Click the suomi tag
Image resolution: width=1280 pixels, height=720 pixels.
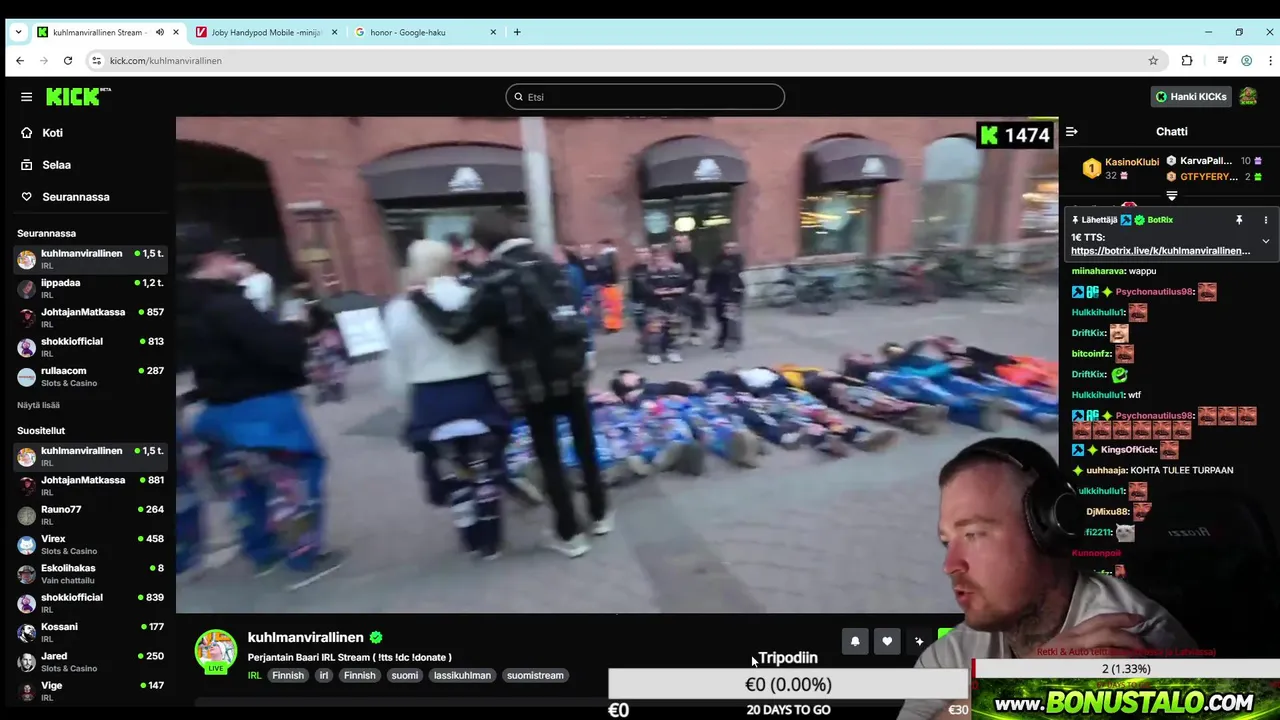coord(405,675)
